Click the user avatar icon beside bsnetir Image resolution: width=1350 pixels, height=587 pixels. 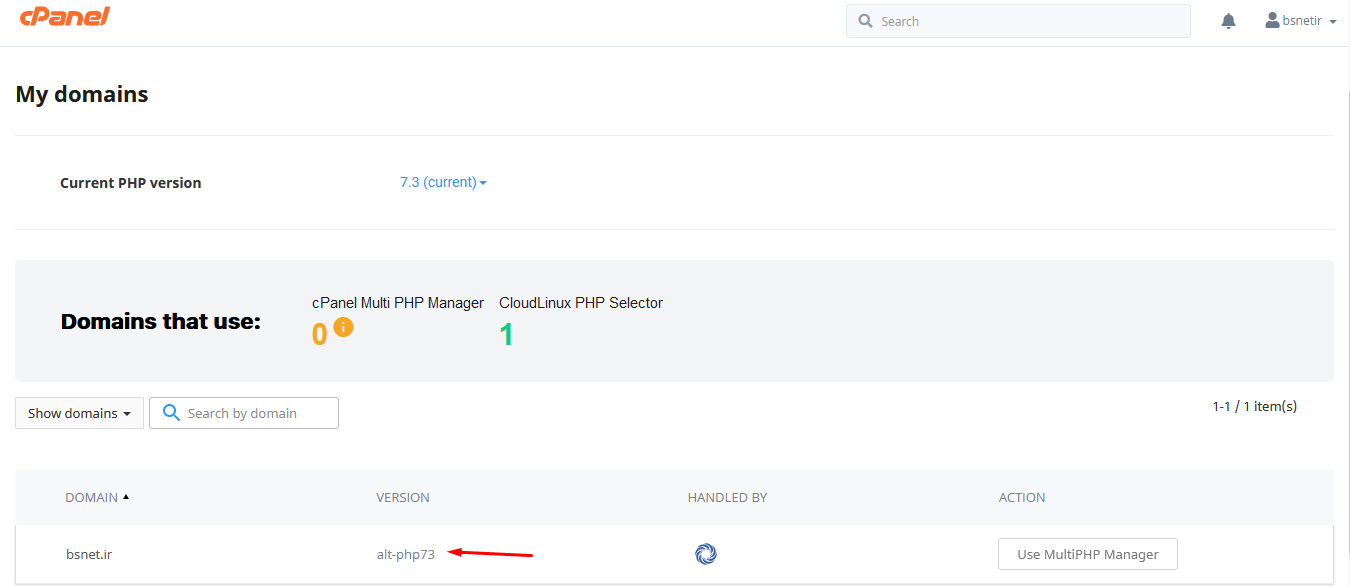[1272, 20]
